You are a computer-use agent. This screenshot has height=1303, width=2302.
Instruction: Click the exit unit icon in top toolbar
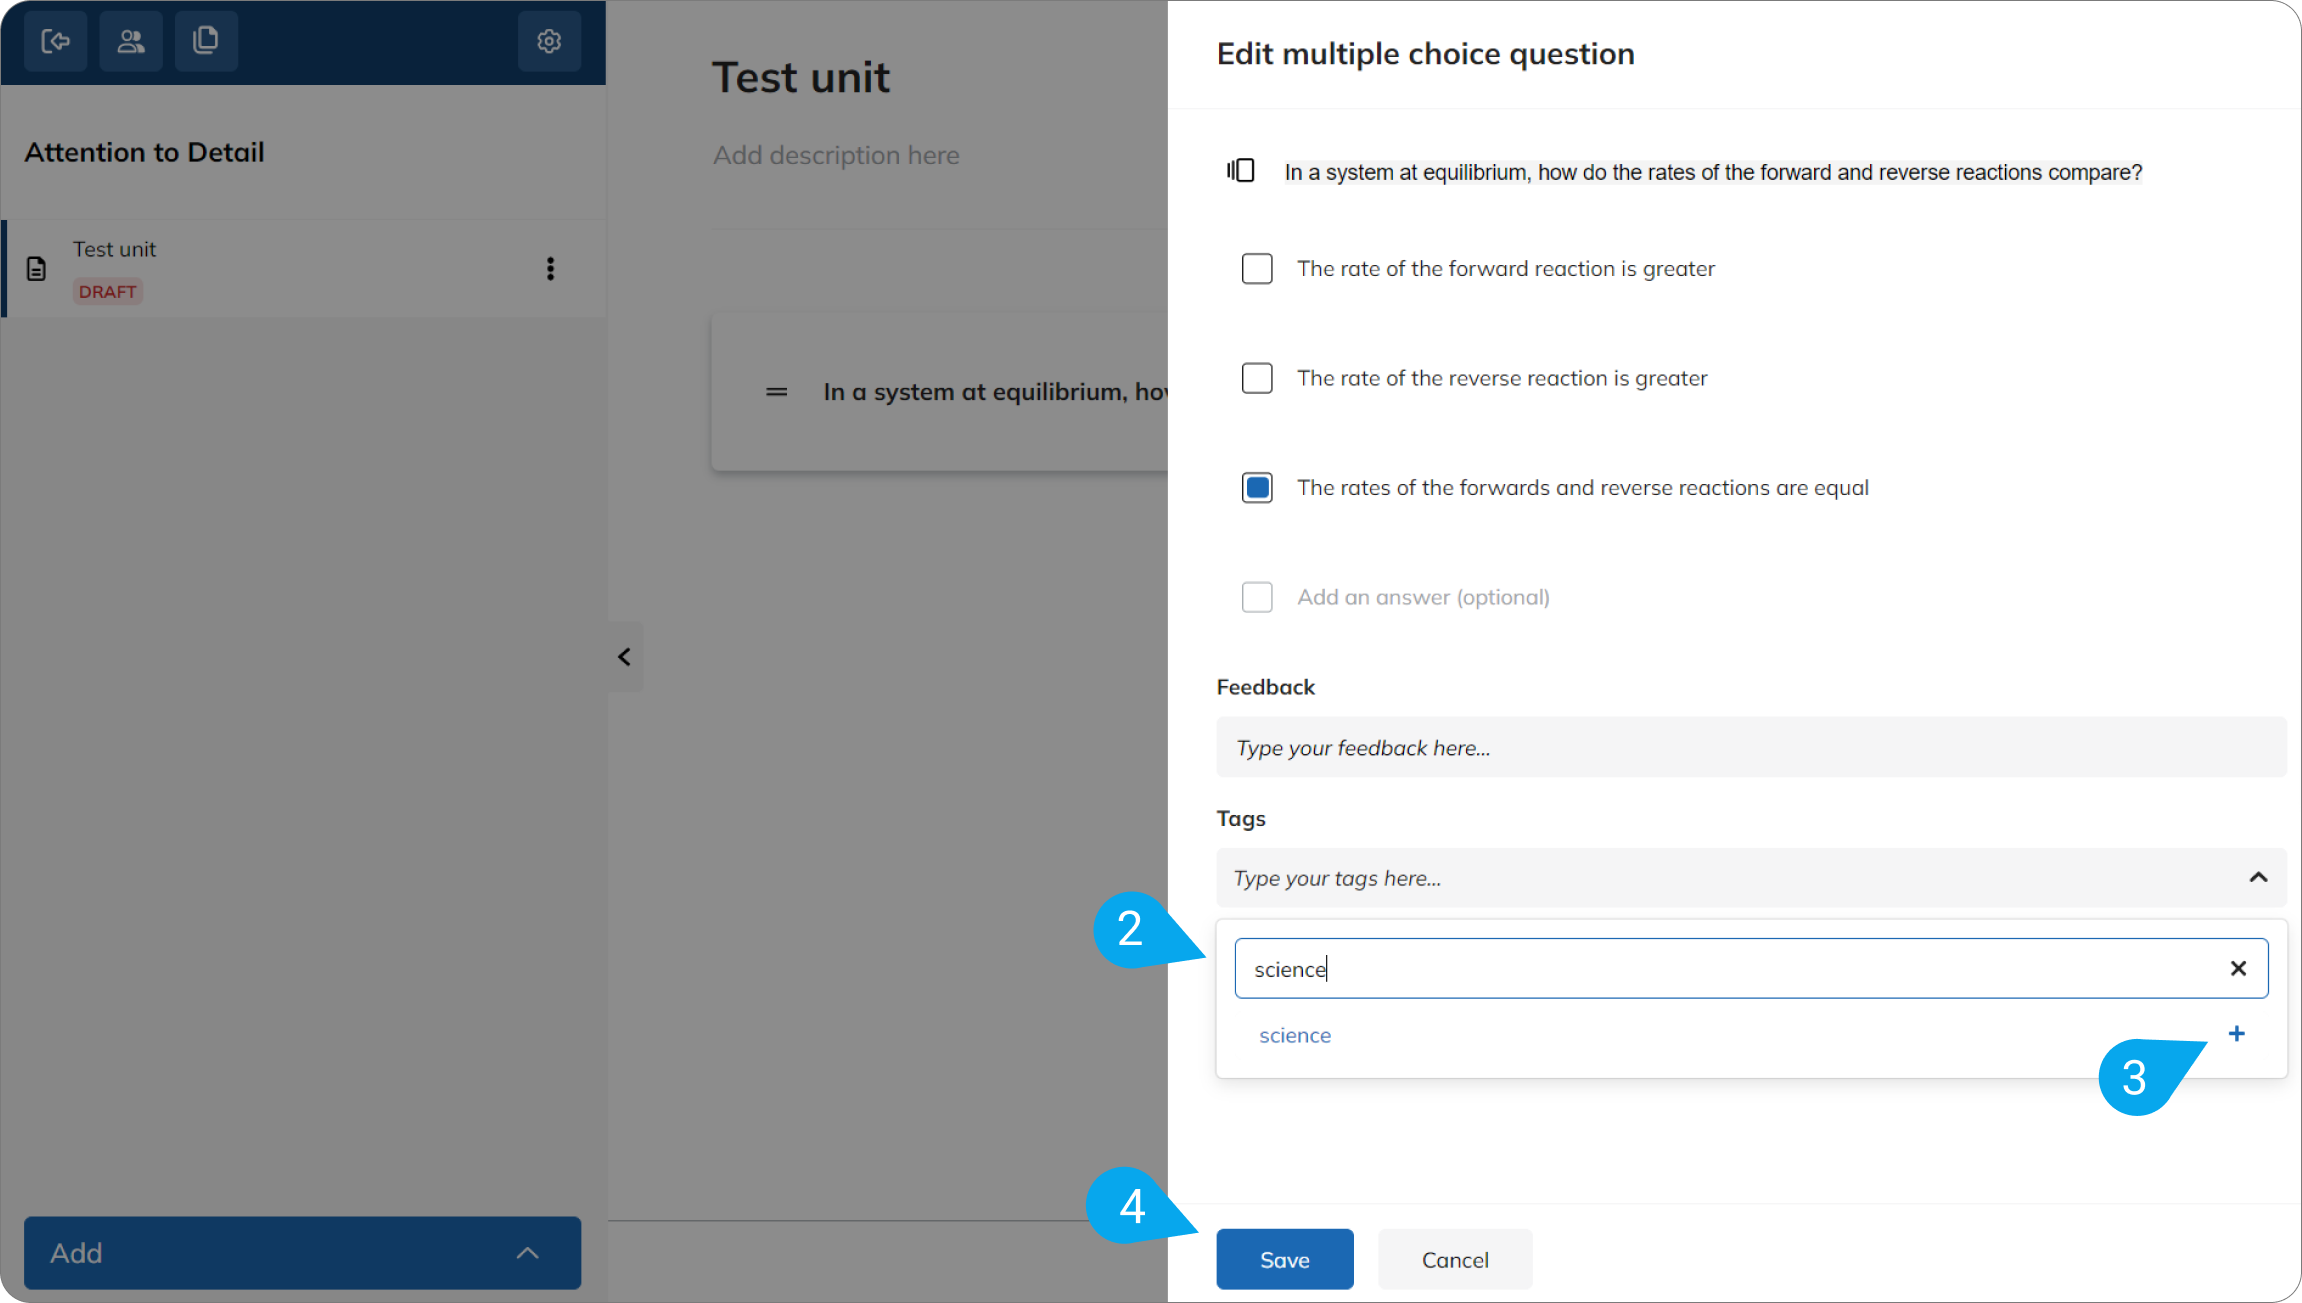[55, 41]
